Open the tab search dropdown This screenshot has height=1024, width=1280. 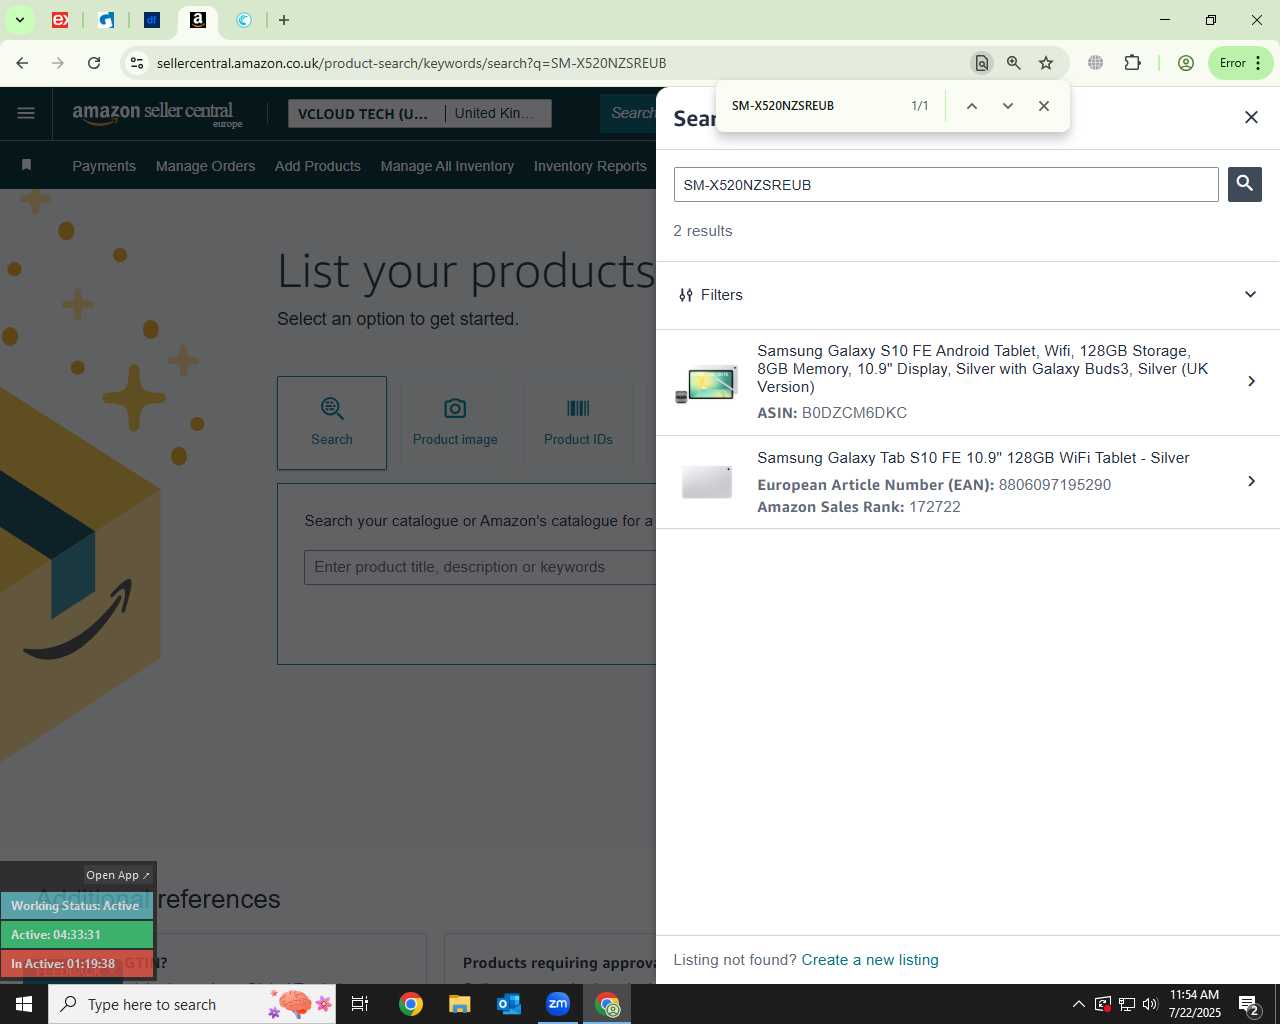pyautogui.click(x=19, y=20)
